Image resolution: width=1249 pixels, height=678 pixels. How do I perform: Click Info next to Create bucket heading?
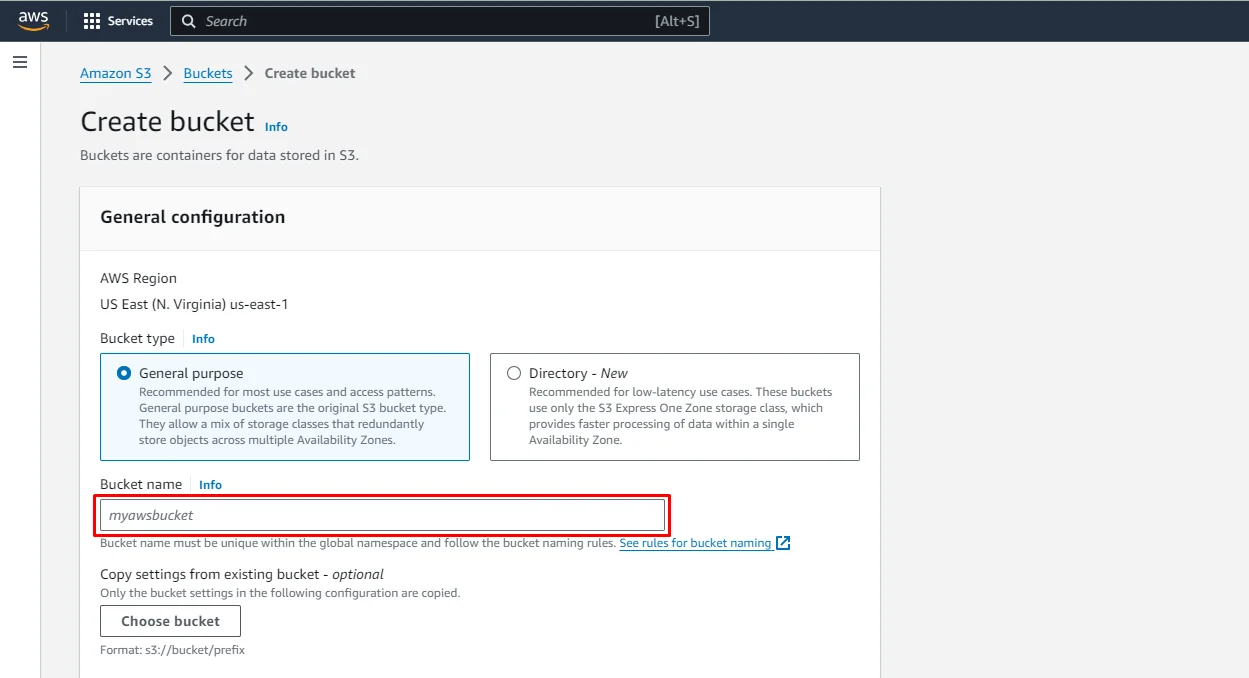275,126
